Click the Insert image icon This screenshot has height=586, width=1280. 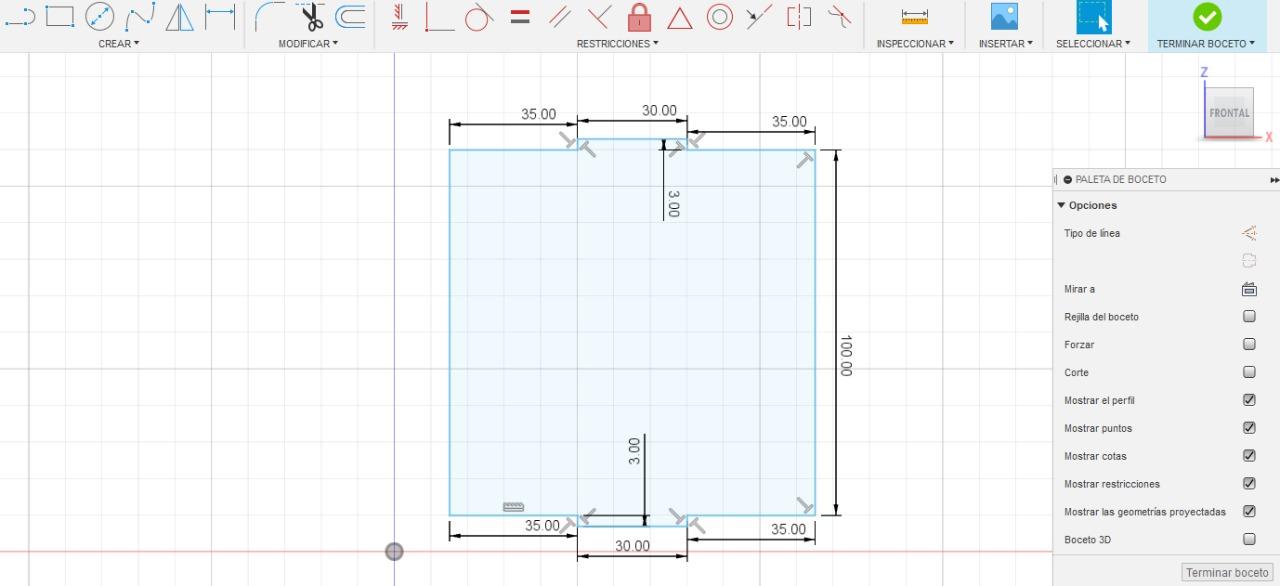click(1004, 16)
